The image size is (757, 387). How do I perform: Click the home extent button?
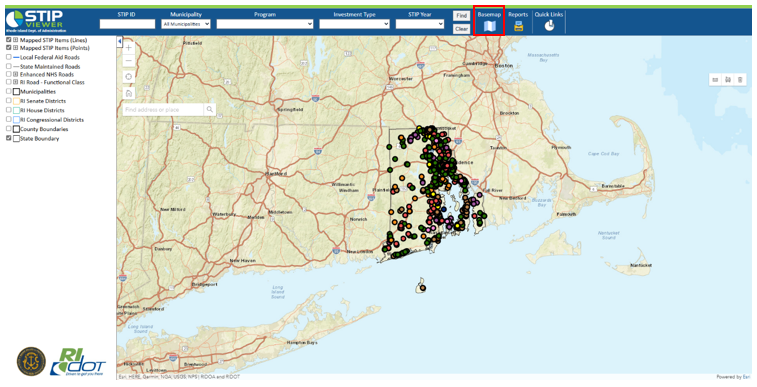tap(129, 93)
